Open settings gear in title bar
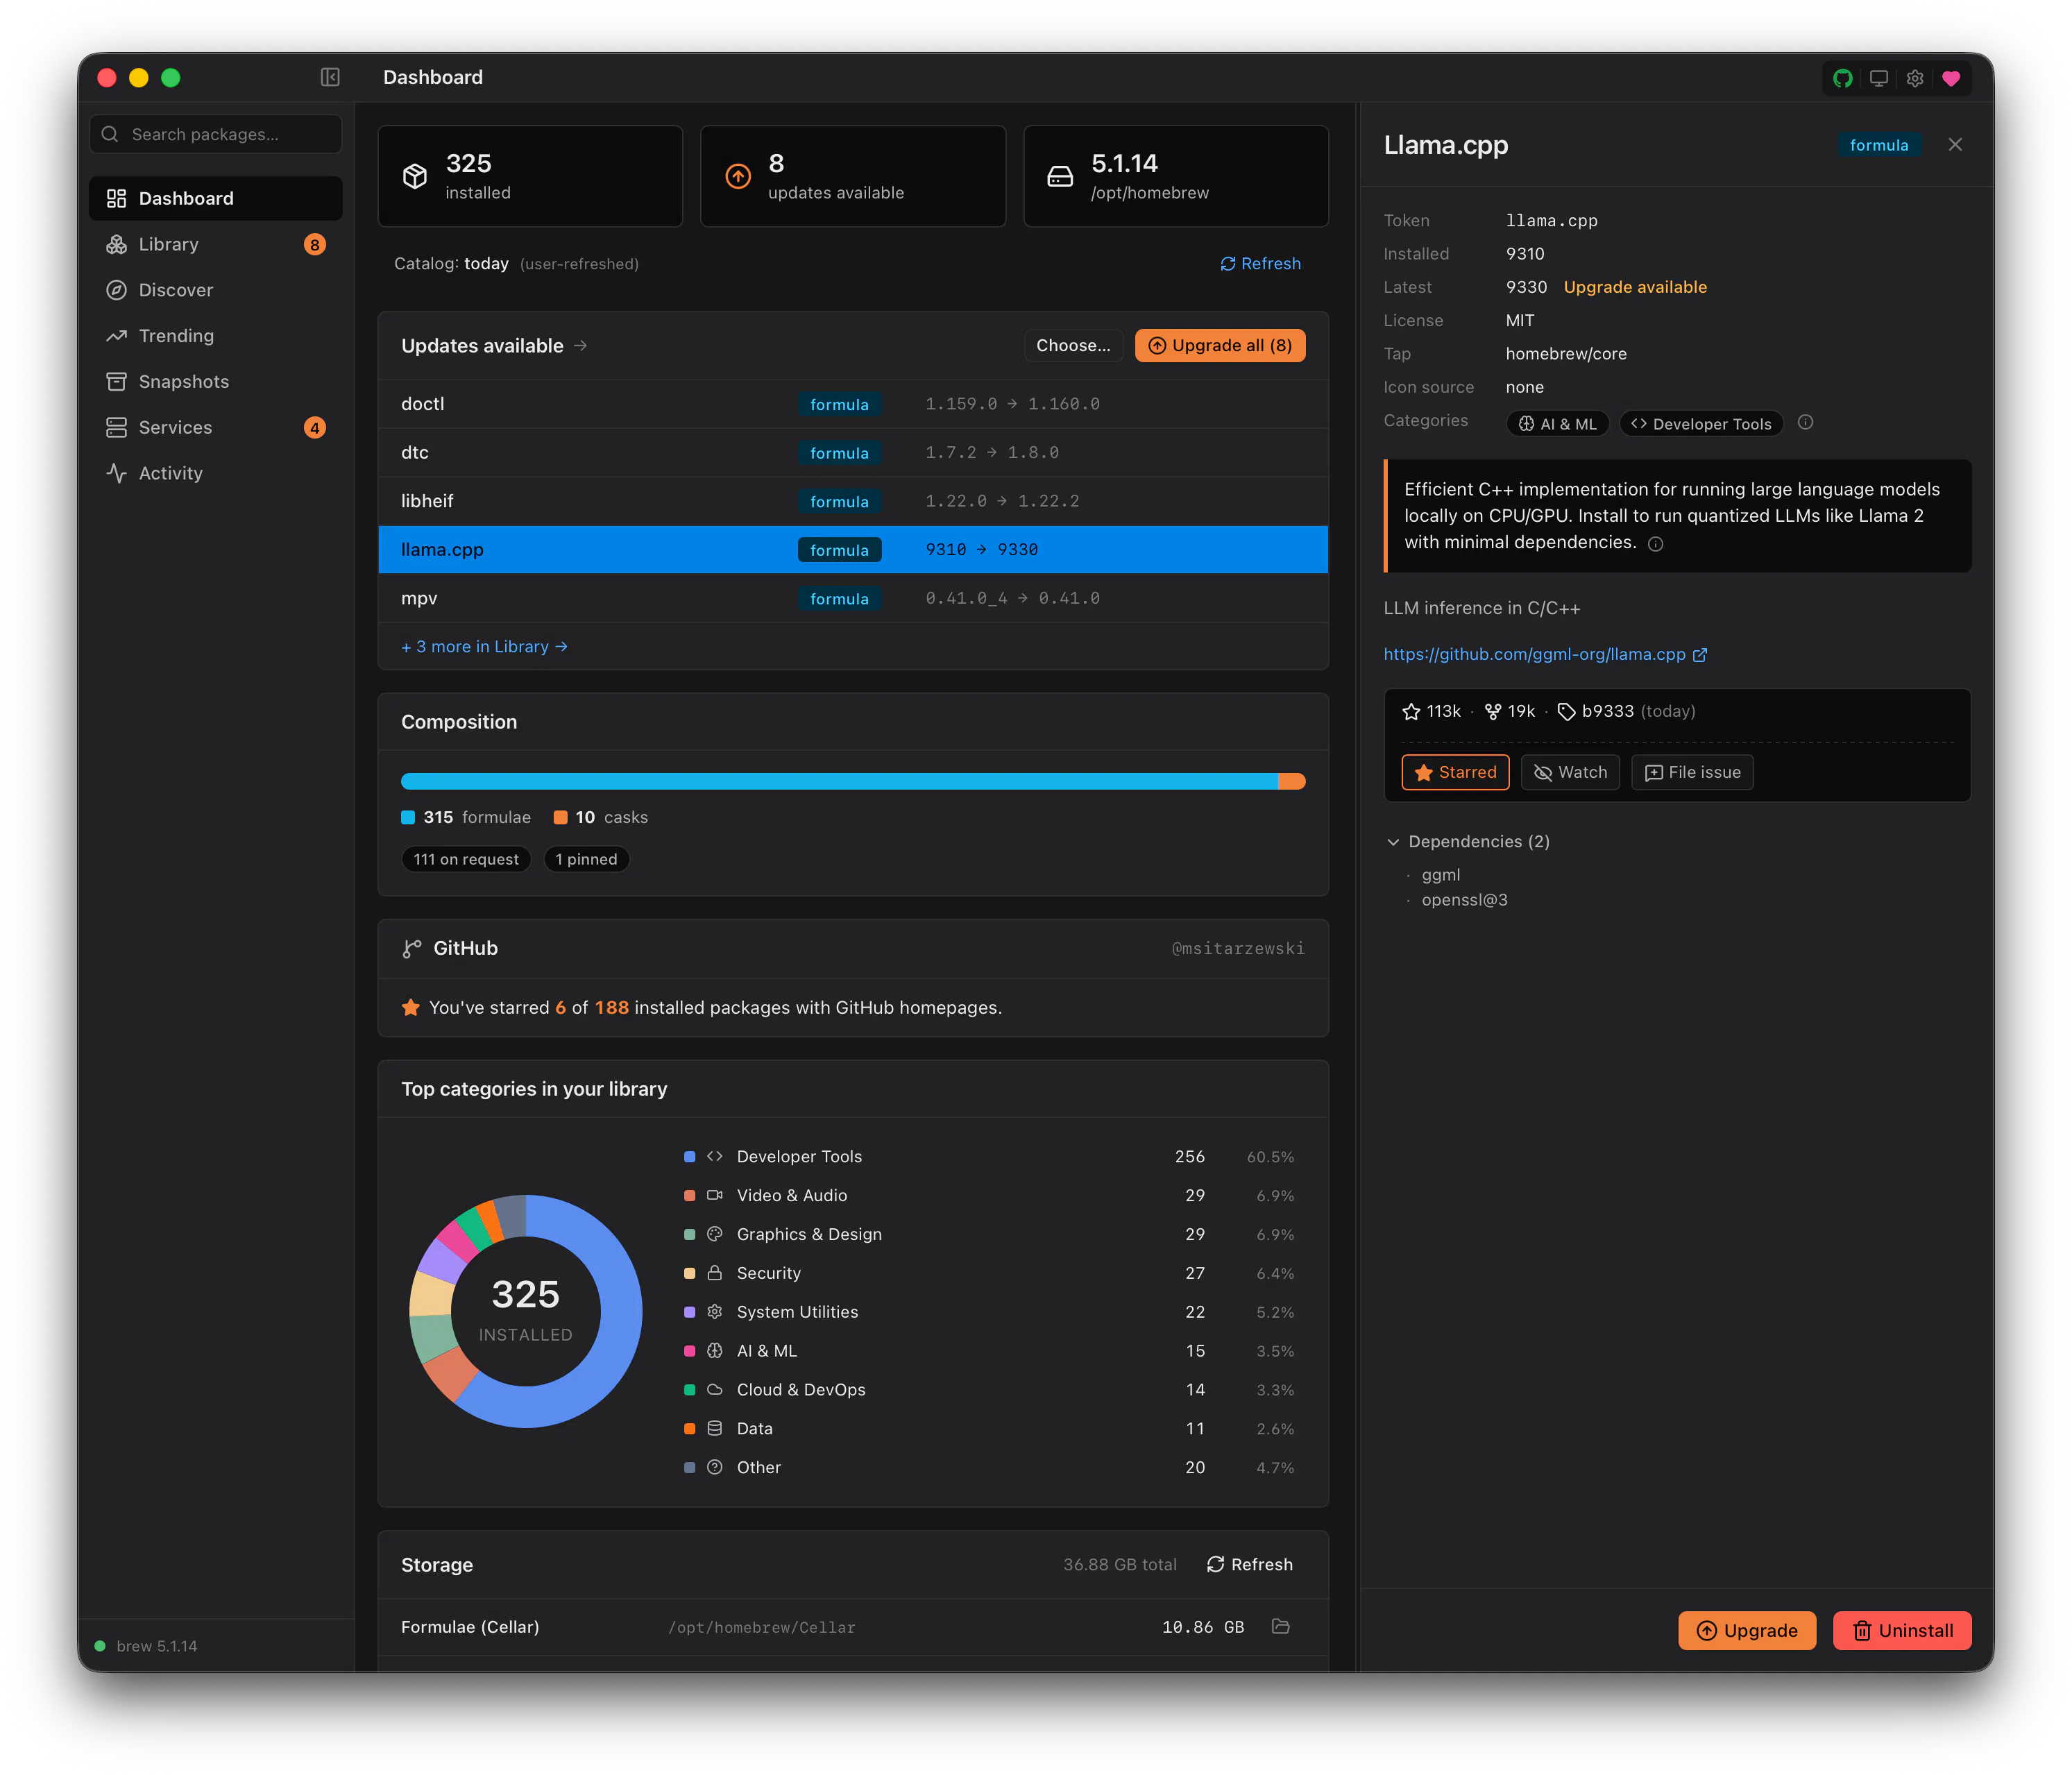The image size is (2072, 1775). click(x=1915, y=78)
